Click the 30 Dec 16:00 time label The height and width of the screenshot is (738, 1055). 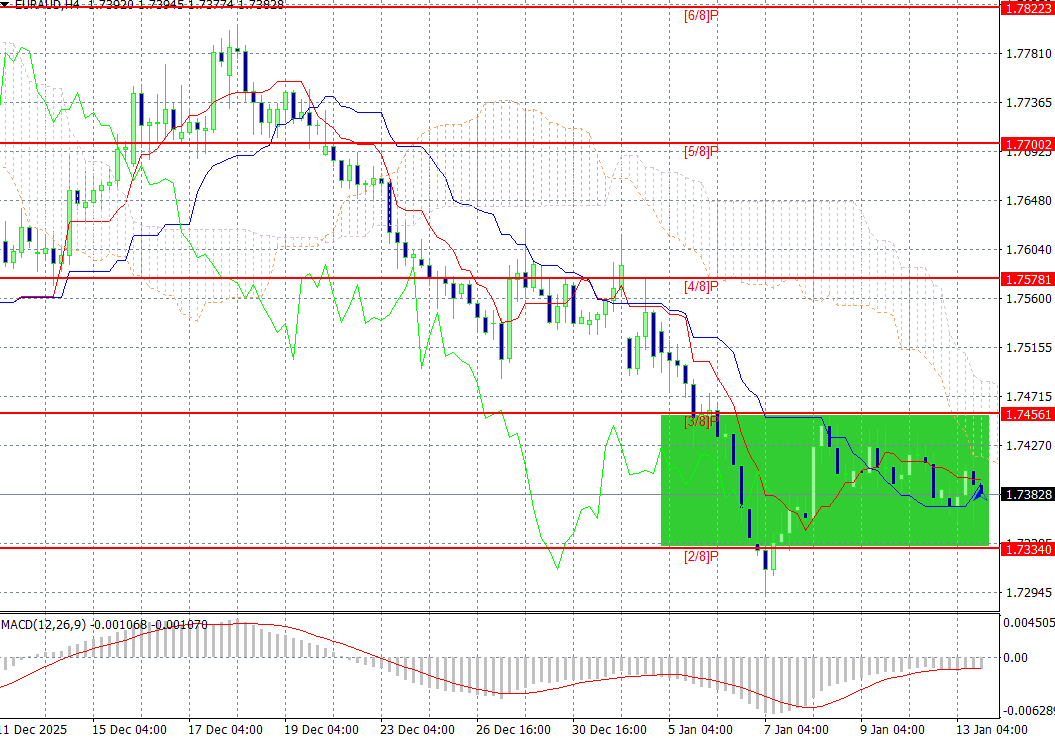[x=610, y=730]
